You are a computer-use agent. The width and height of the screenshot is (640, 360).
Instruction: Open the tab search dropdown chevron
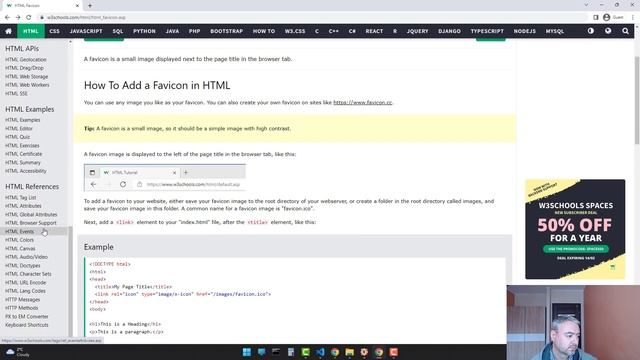(x=586, y=5)
